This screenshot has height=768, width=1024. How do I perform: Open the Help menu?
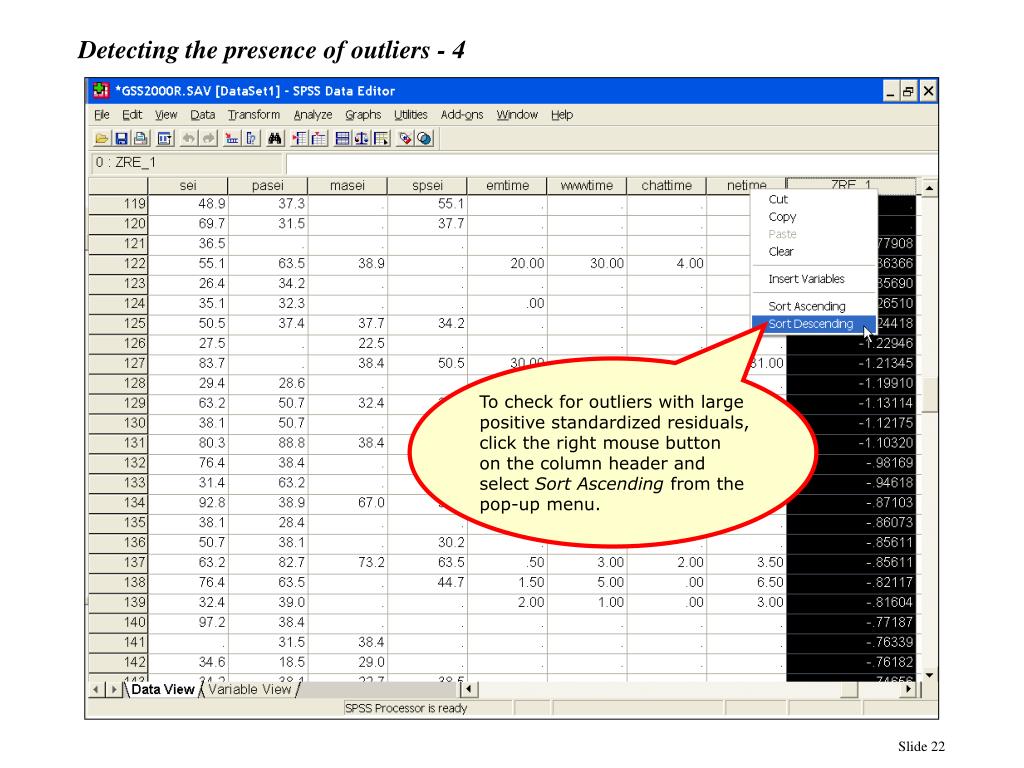click(x=562, y=115)
